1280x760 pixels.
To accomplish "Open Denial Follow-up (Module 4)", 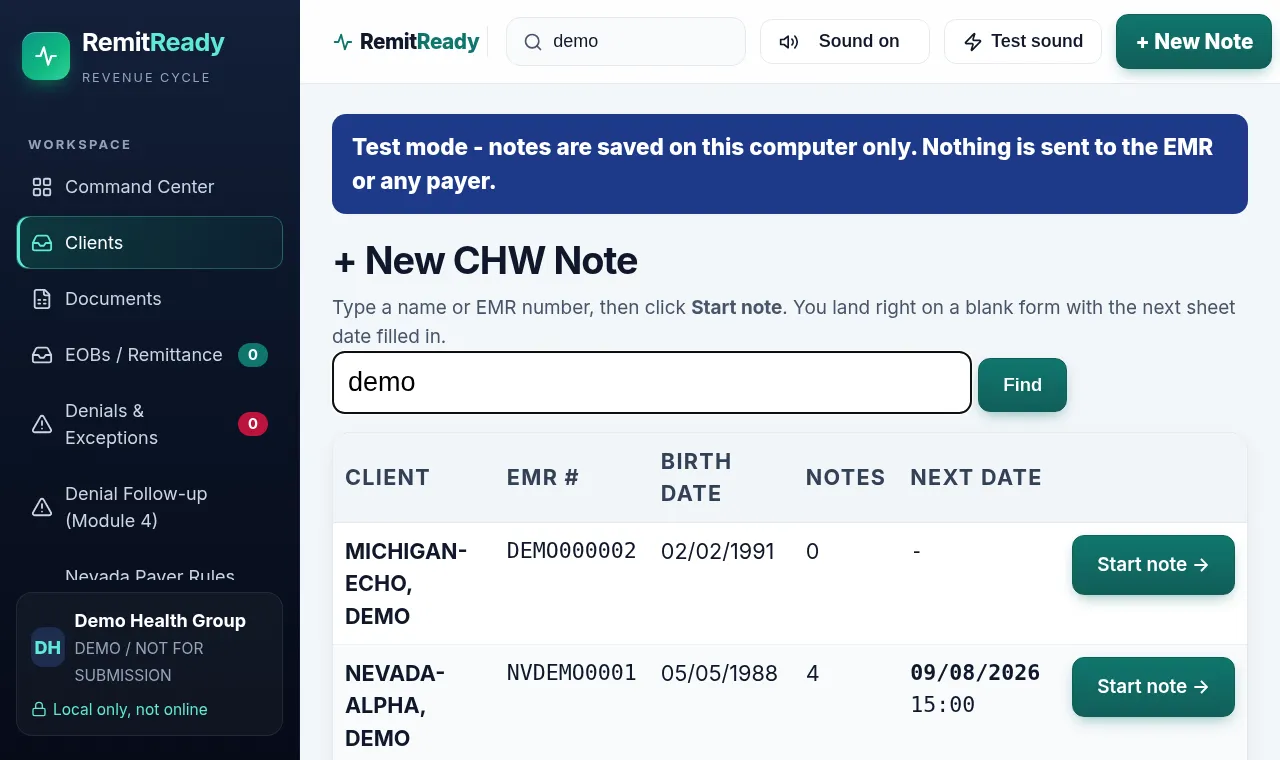I will tap(150, 508).
